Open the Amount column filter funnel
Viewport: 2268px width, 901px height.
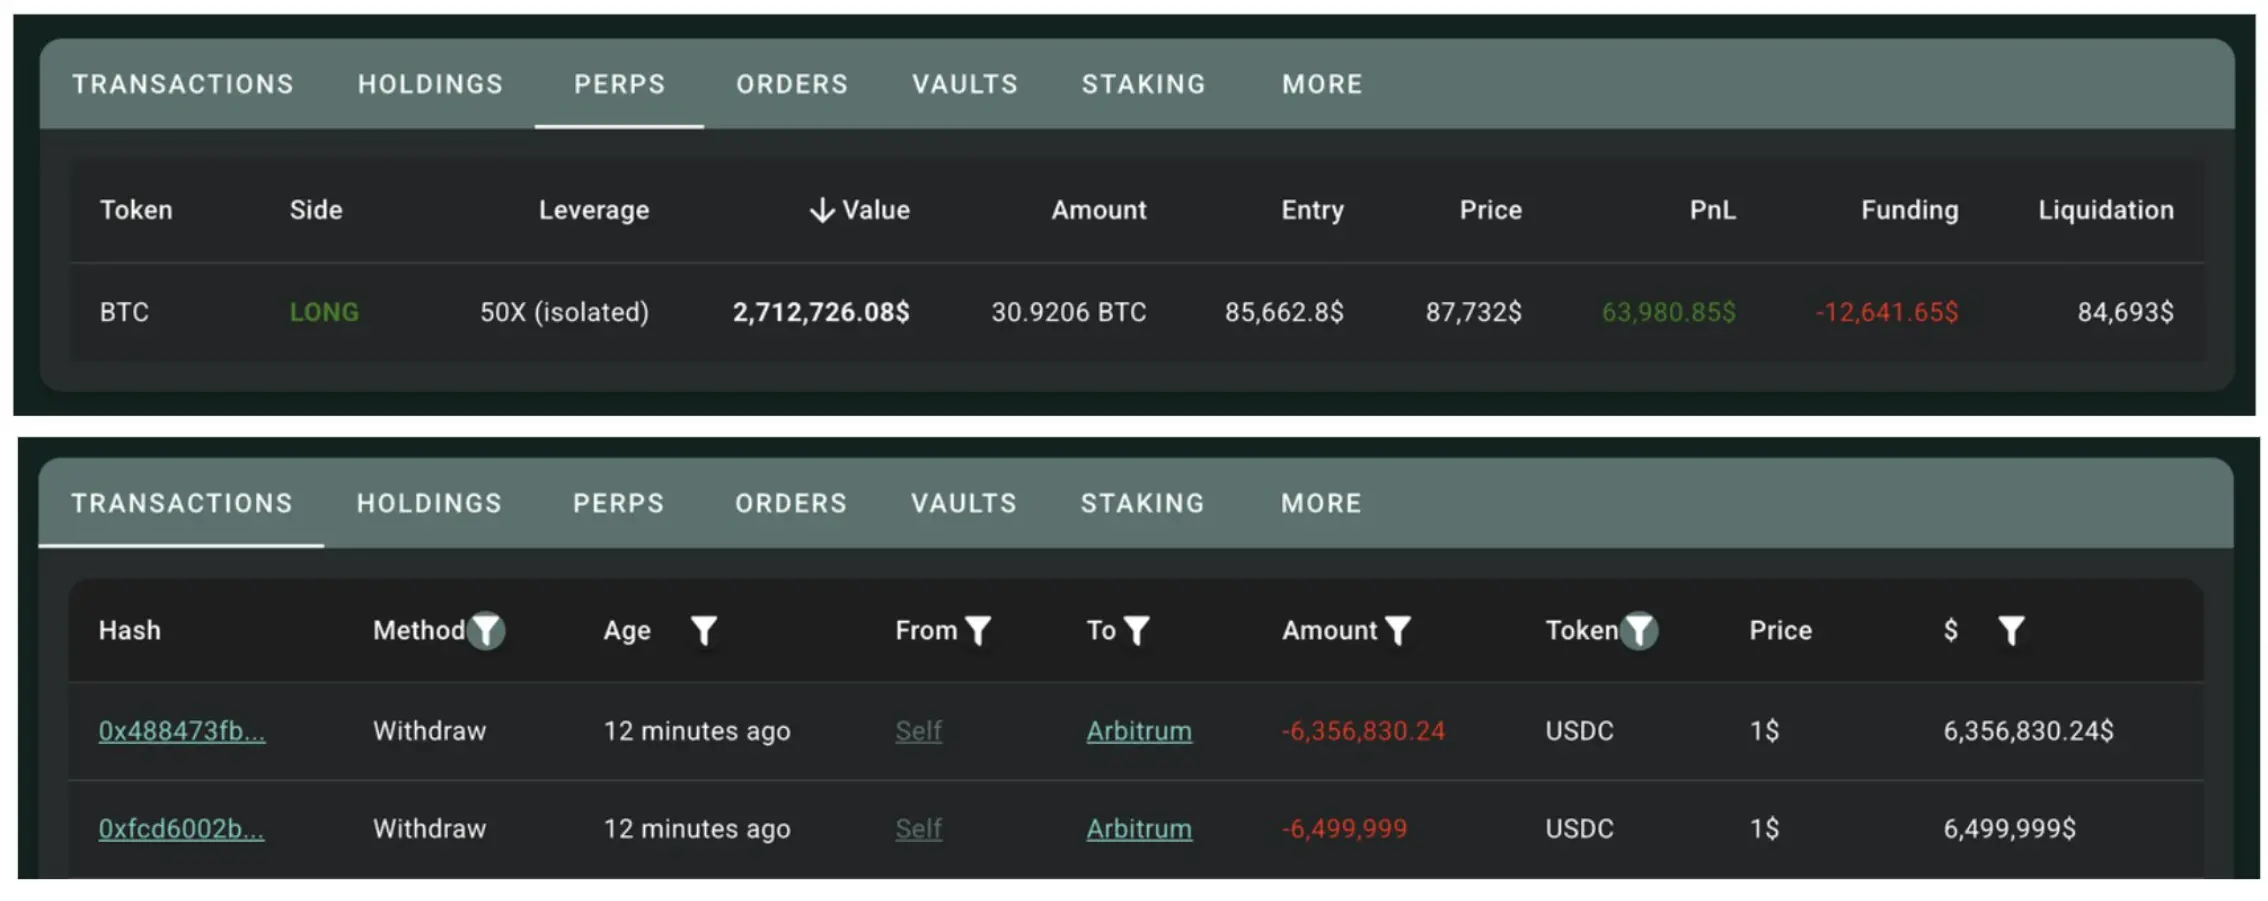1398,631
